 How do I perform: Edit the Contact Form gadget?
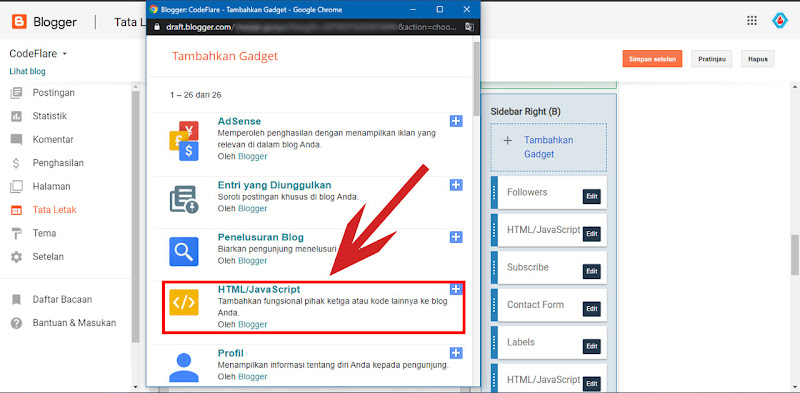point(591,309)
